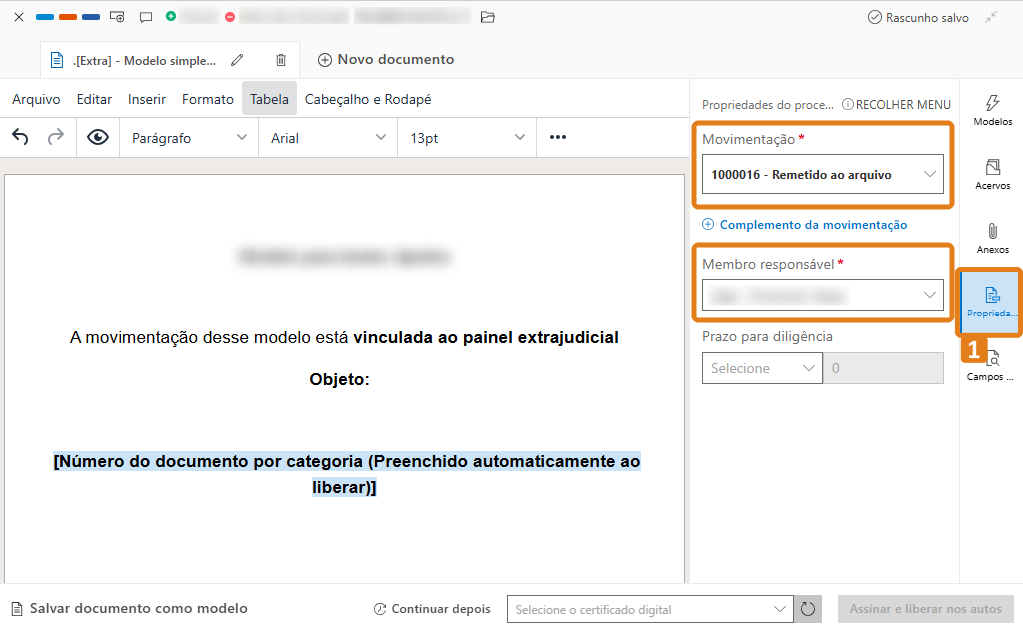Refresh the digital certificate list
The image size is (1023, 629).
(x=805, y=609)
